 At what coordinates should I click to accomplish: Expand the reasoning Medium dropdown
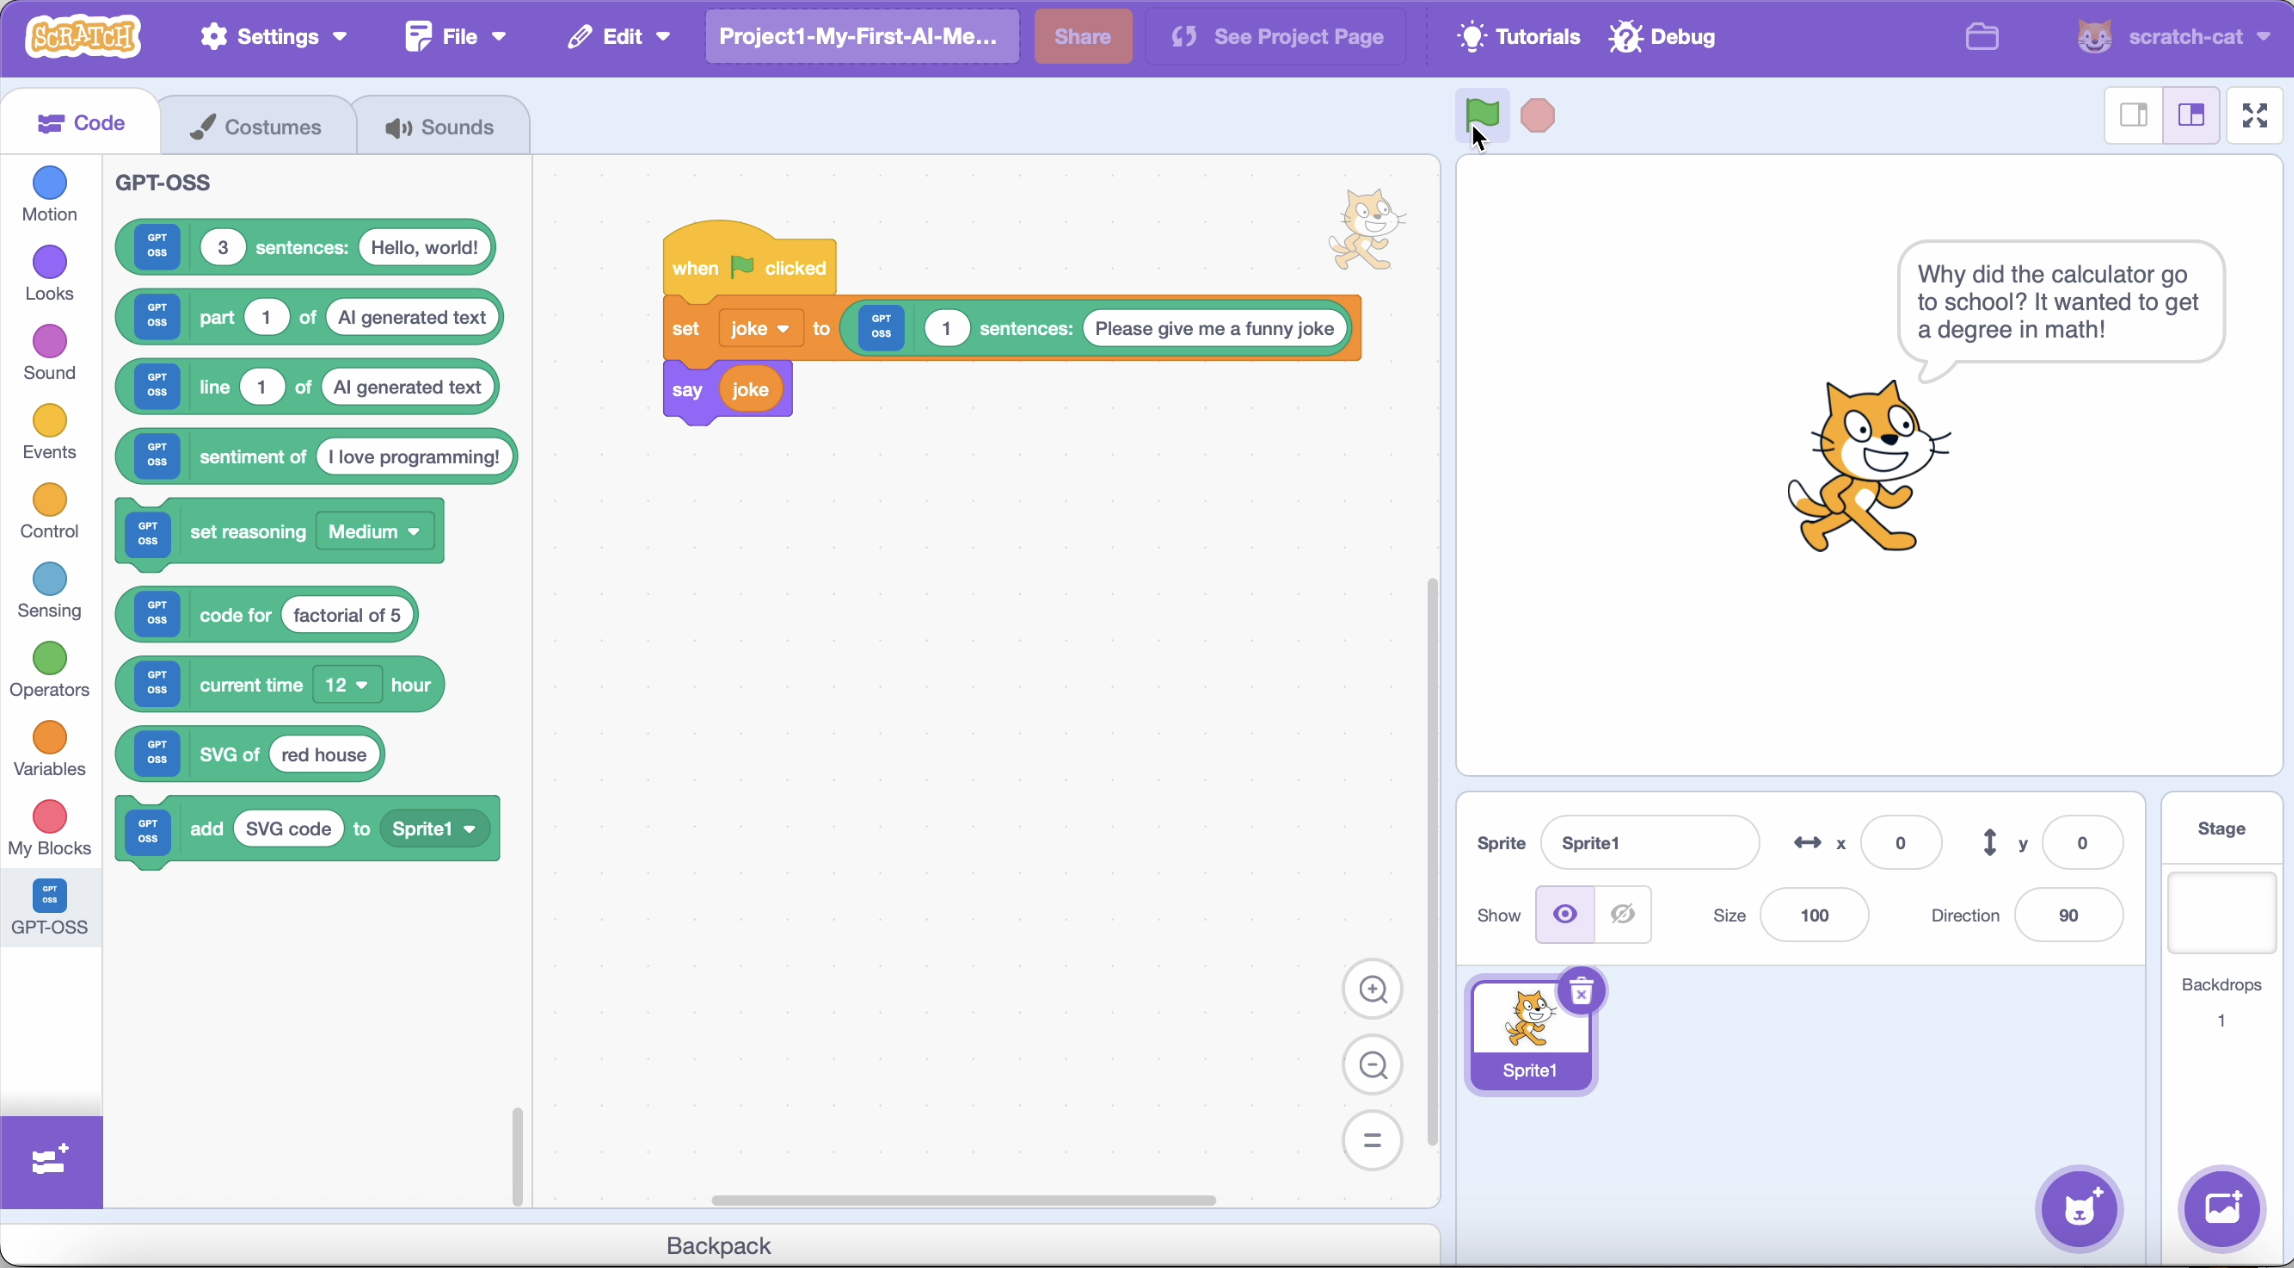coord(376,531)
